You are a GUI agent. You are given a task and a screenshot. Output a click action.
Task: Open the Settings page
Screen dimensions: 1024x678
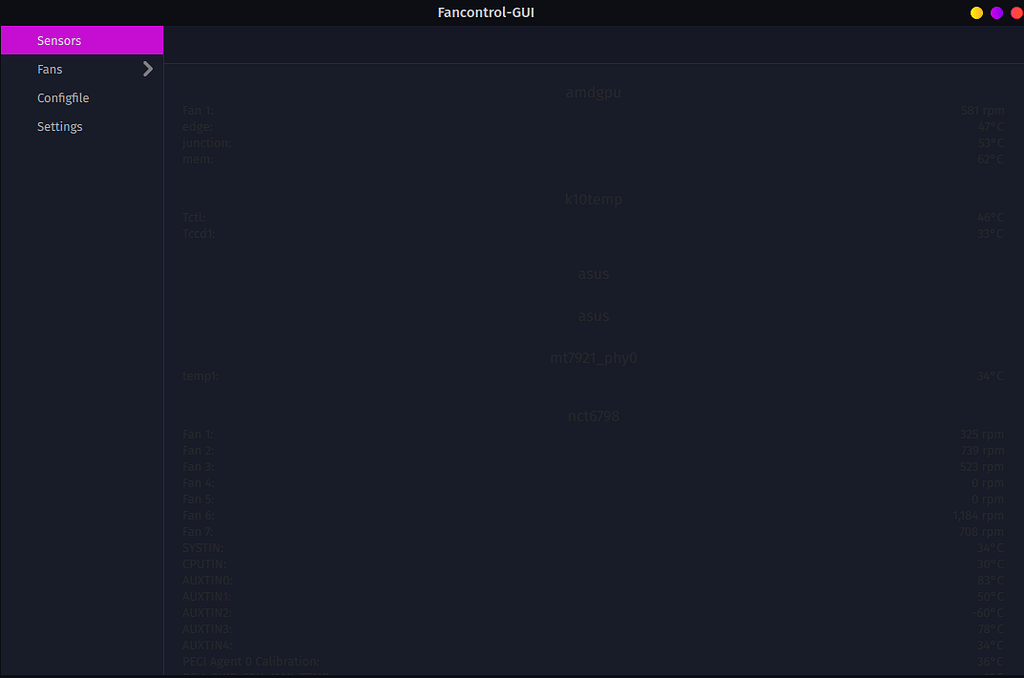coord(59,126)
